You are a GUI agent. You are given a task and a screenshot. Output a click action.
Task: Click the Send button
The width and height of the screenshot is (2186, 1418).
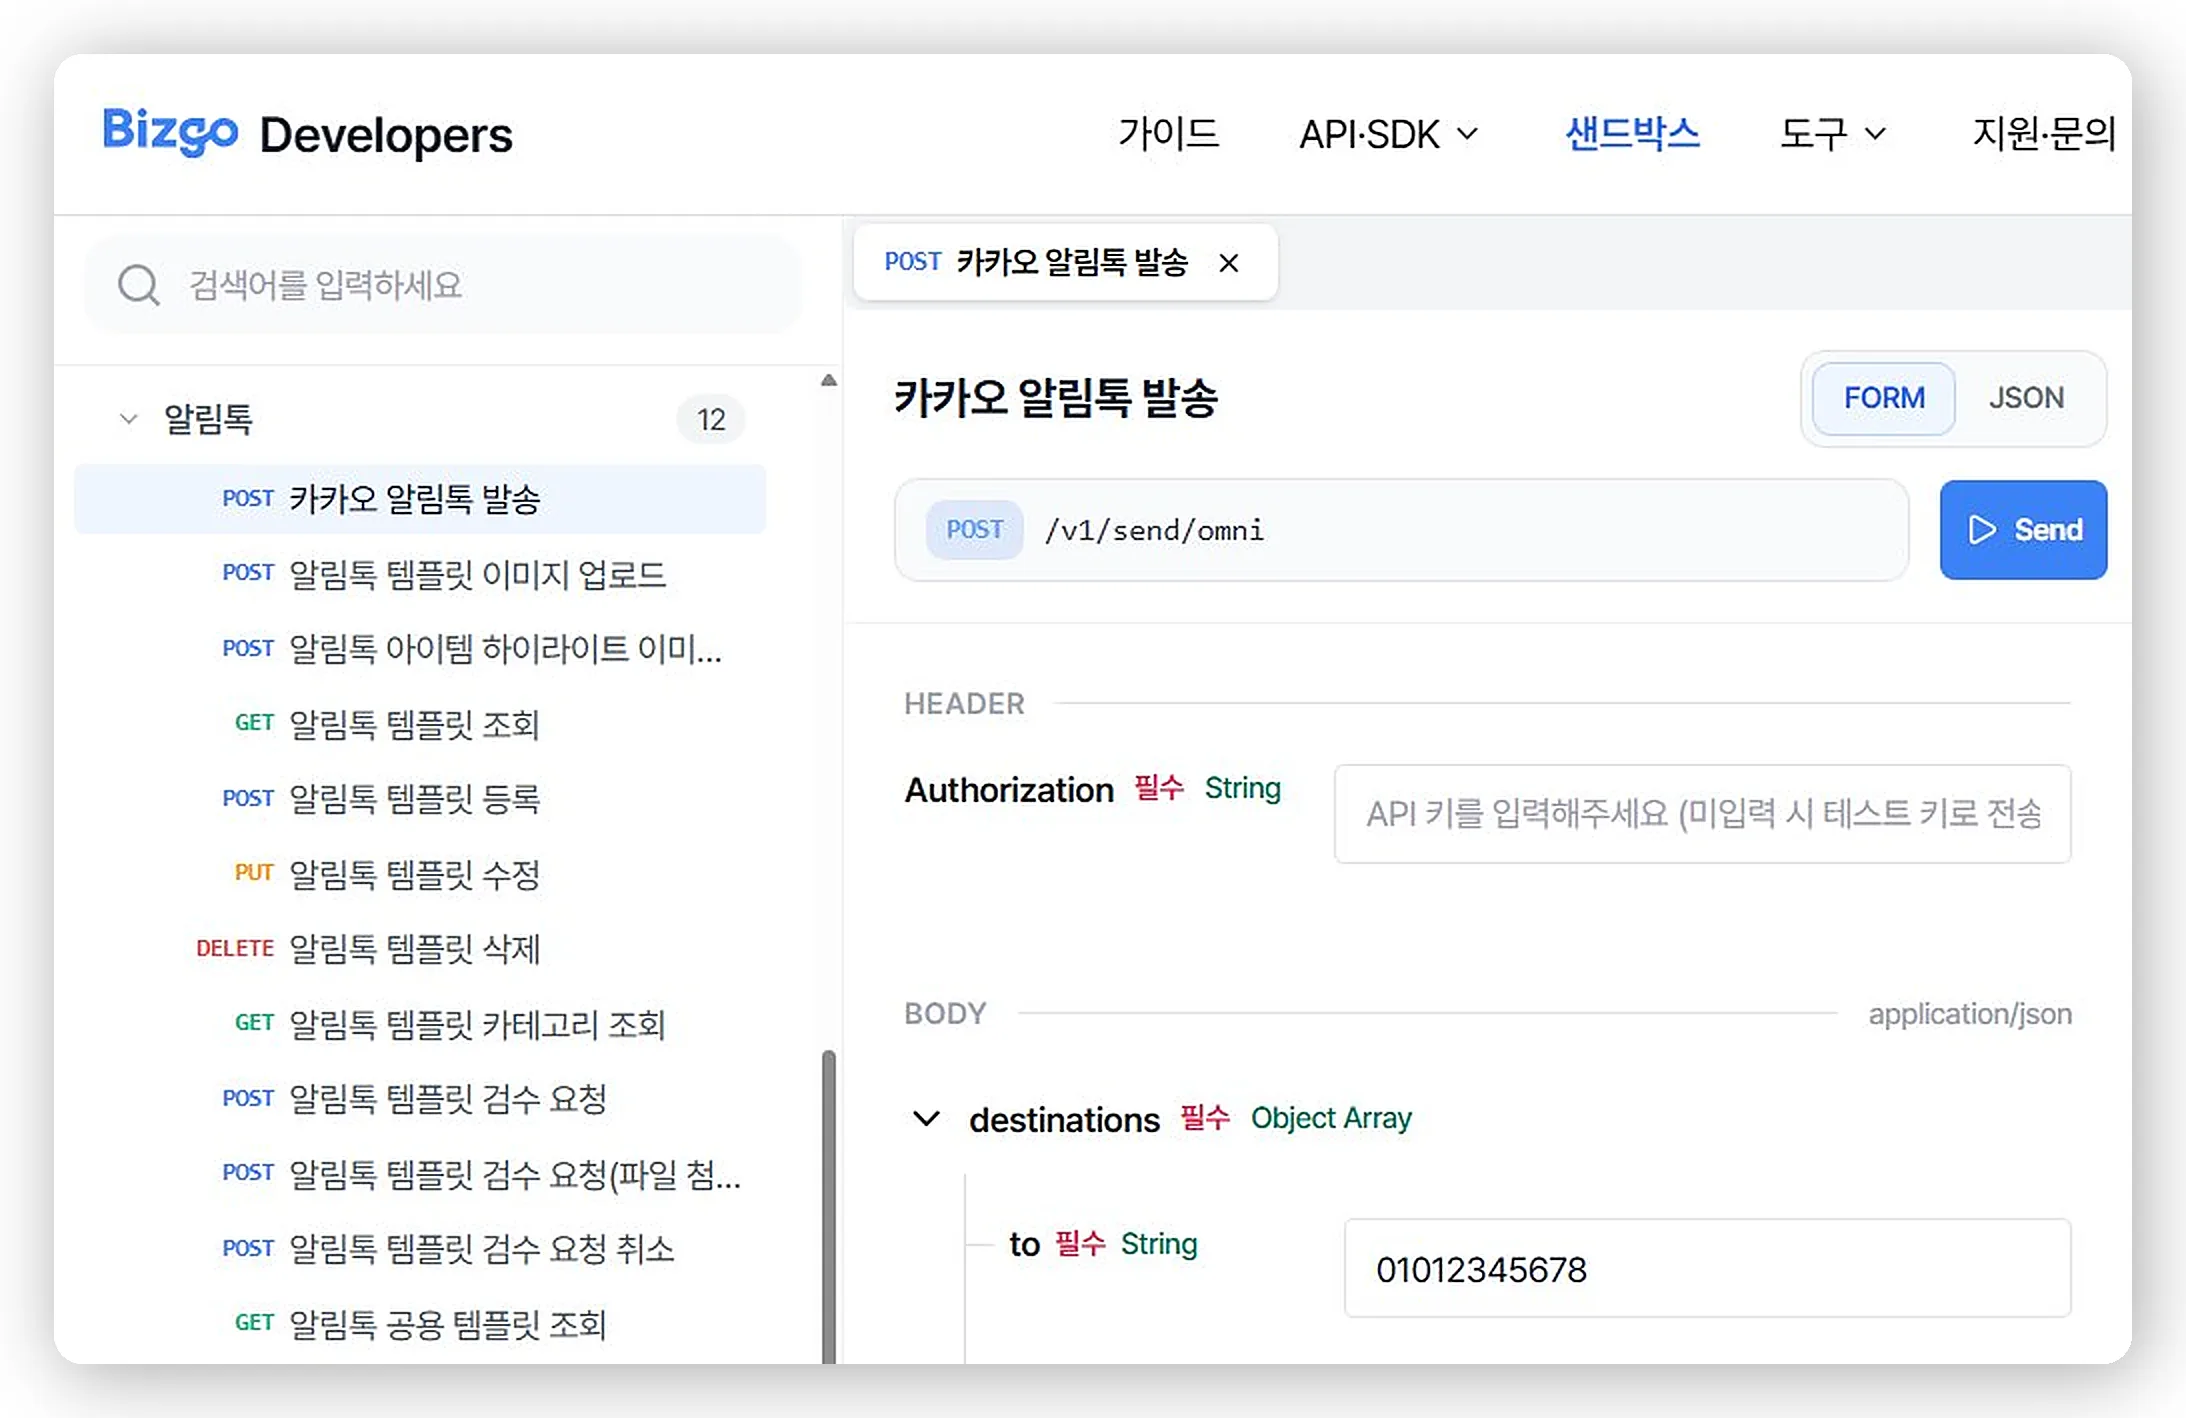click(2023, 530)
